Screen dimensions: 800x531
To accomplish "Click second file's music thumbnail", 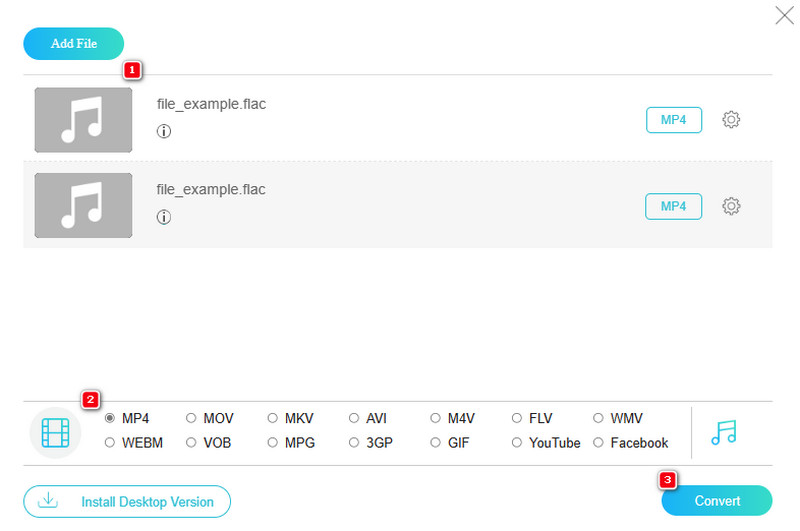I will 83,205.
